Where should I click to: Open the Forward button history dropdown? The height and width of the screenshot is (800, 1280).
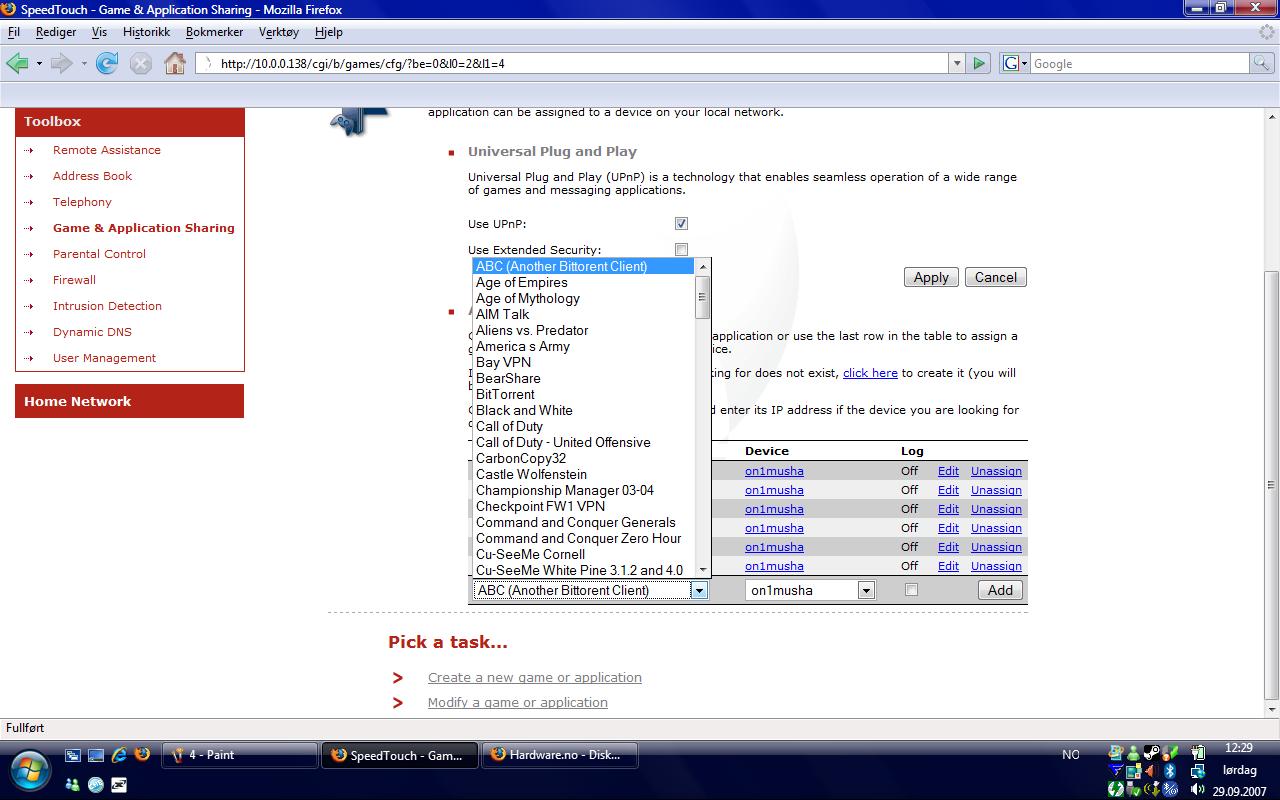(x=84, y=63)
